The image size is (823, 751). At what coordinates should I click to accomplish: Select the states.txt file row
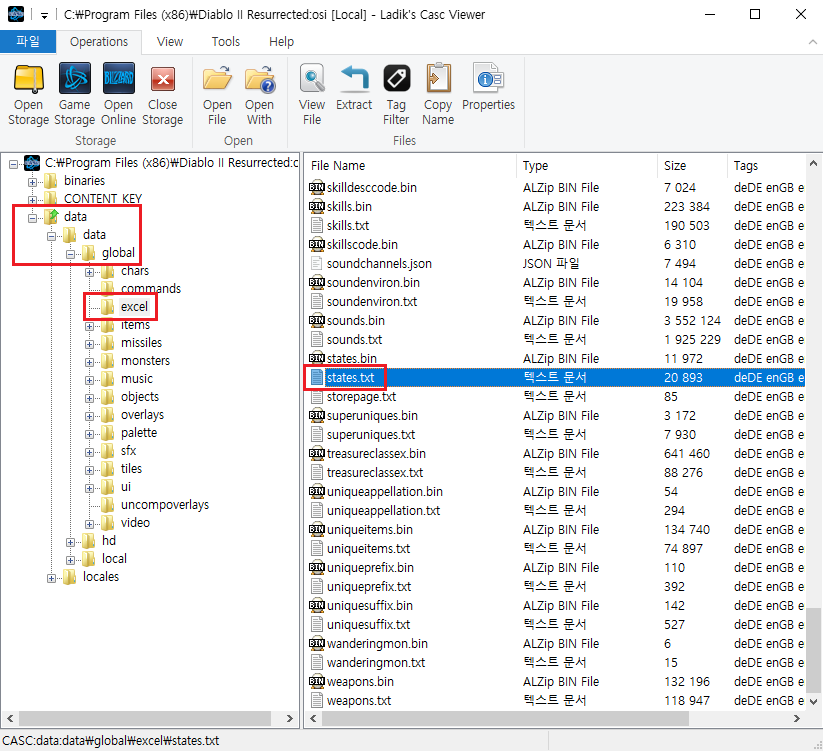[555, 377]
